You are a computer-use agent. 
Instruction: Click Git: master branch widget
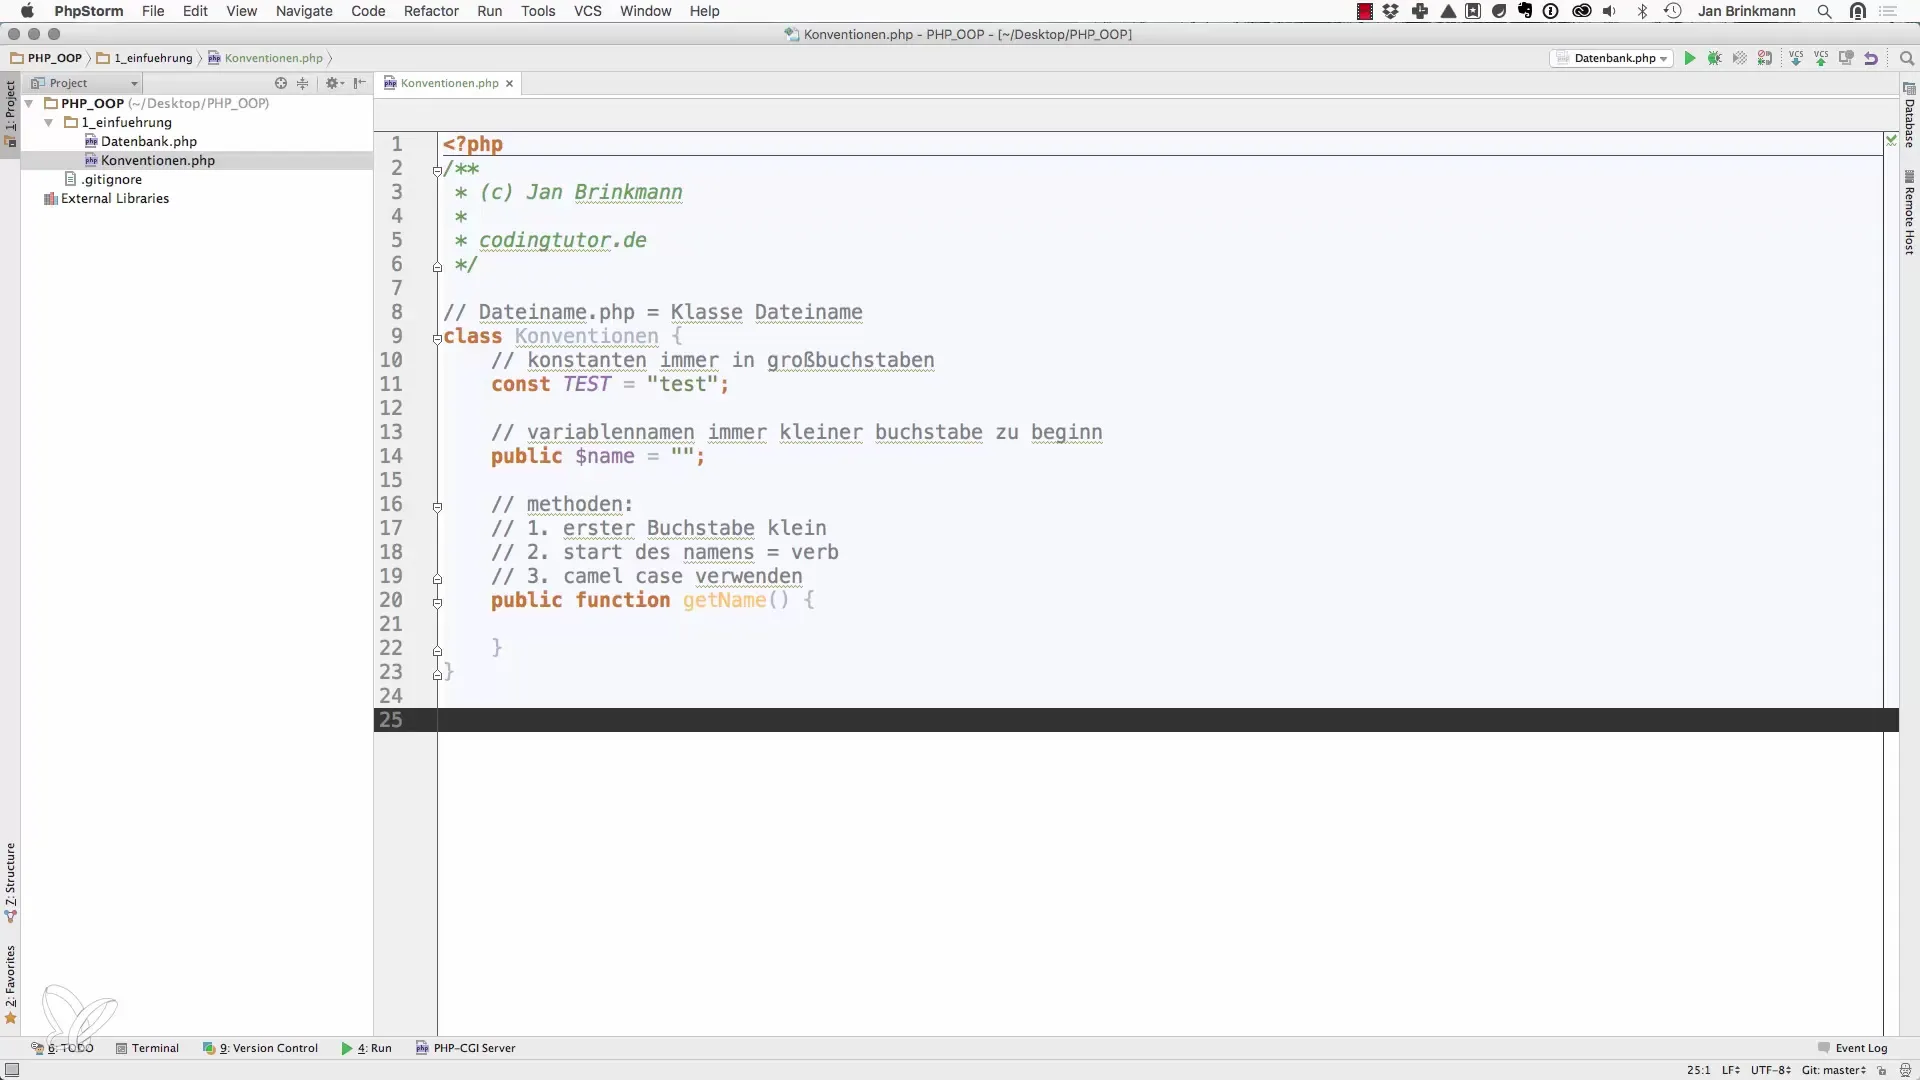point(1833,1070)
